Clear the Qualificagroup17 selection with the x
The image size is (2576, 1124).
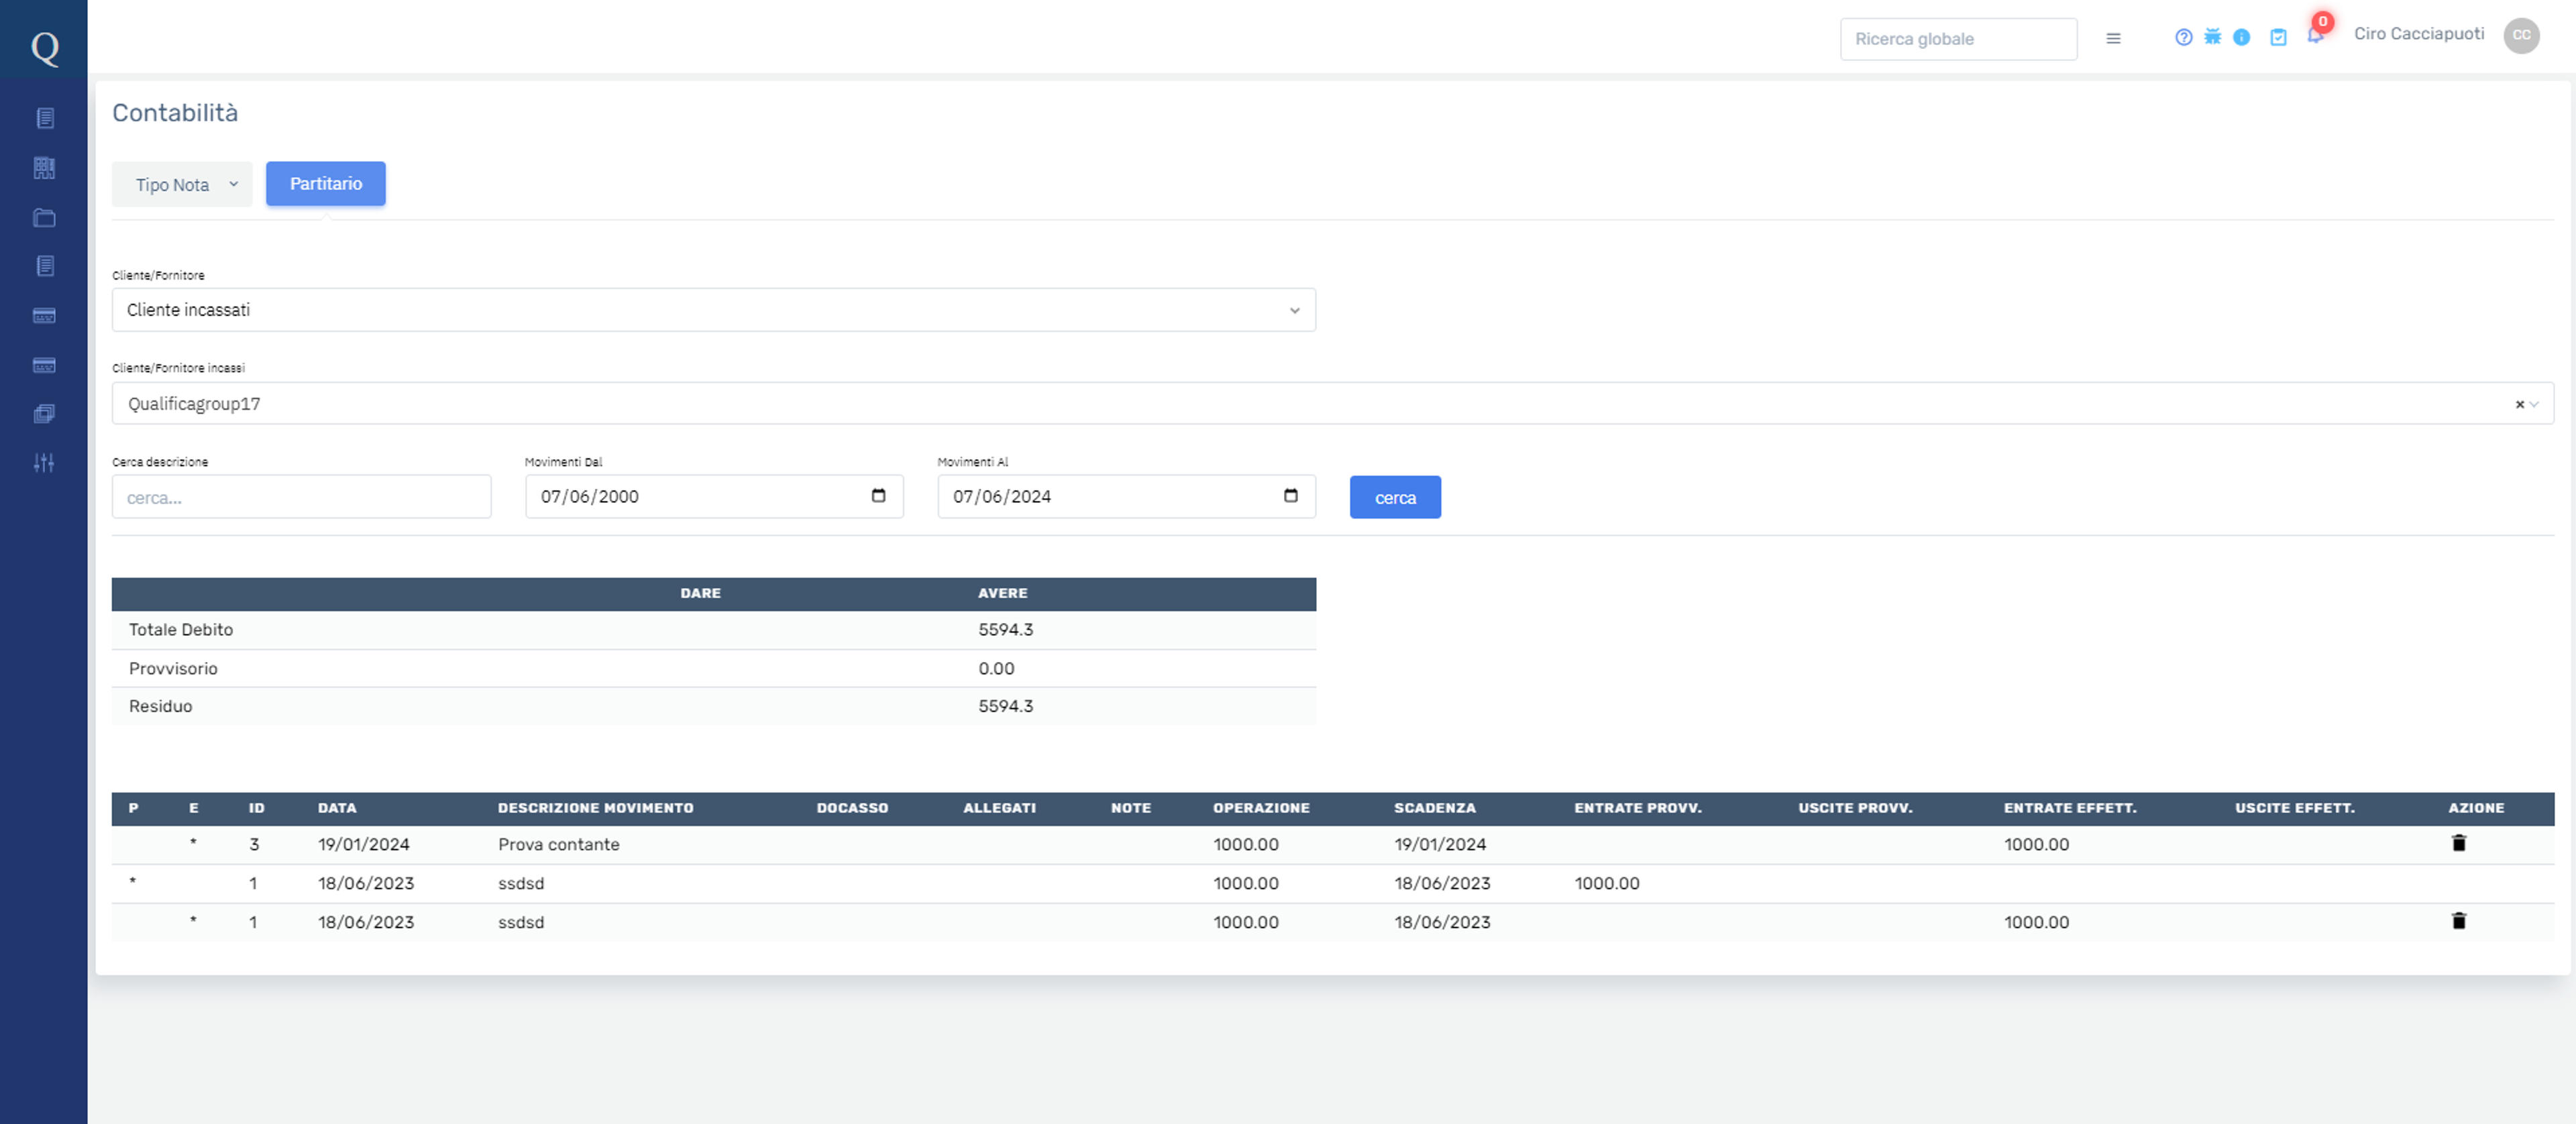click(2520, 404)
